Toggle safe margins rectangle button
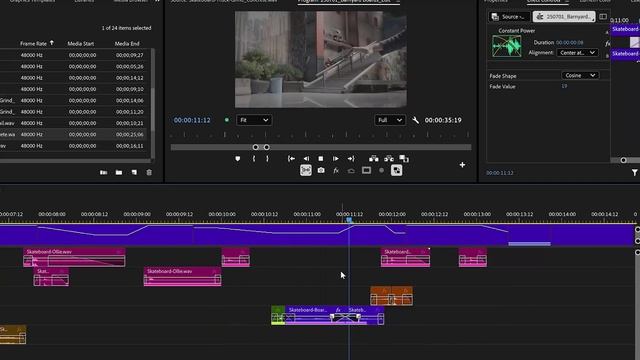Screen dimensions: 640x360 pos(367,170)
